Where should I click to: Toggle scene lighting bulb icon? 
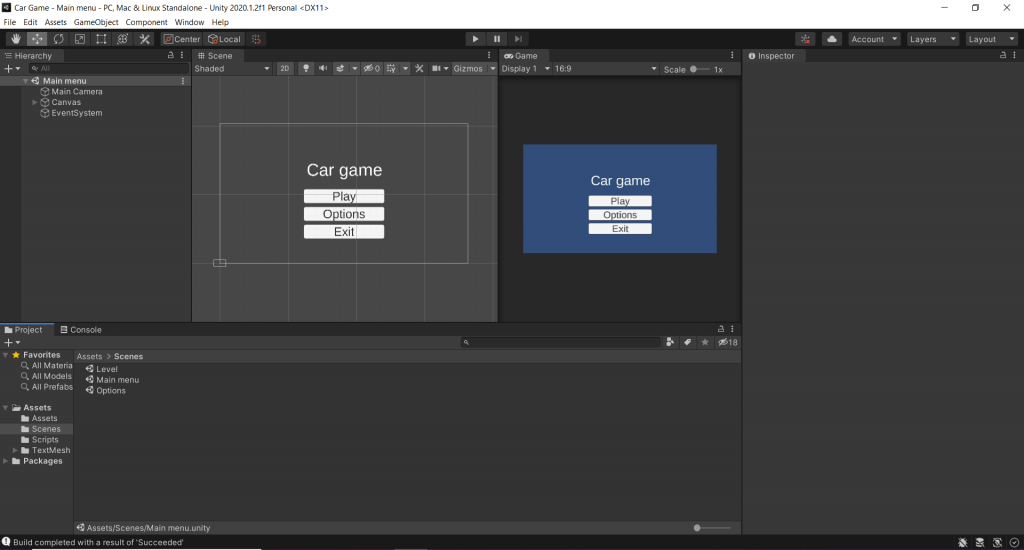click(x=306, y=69)
